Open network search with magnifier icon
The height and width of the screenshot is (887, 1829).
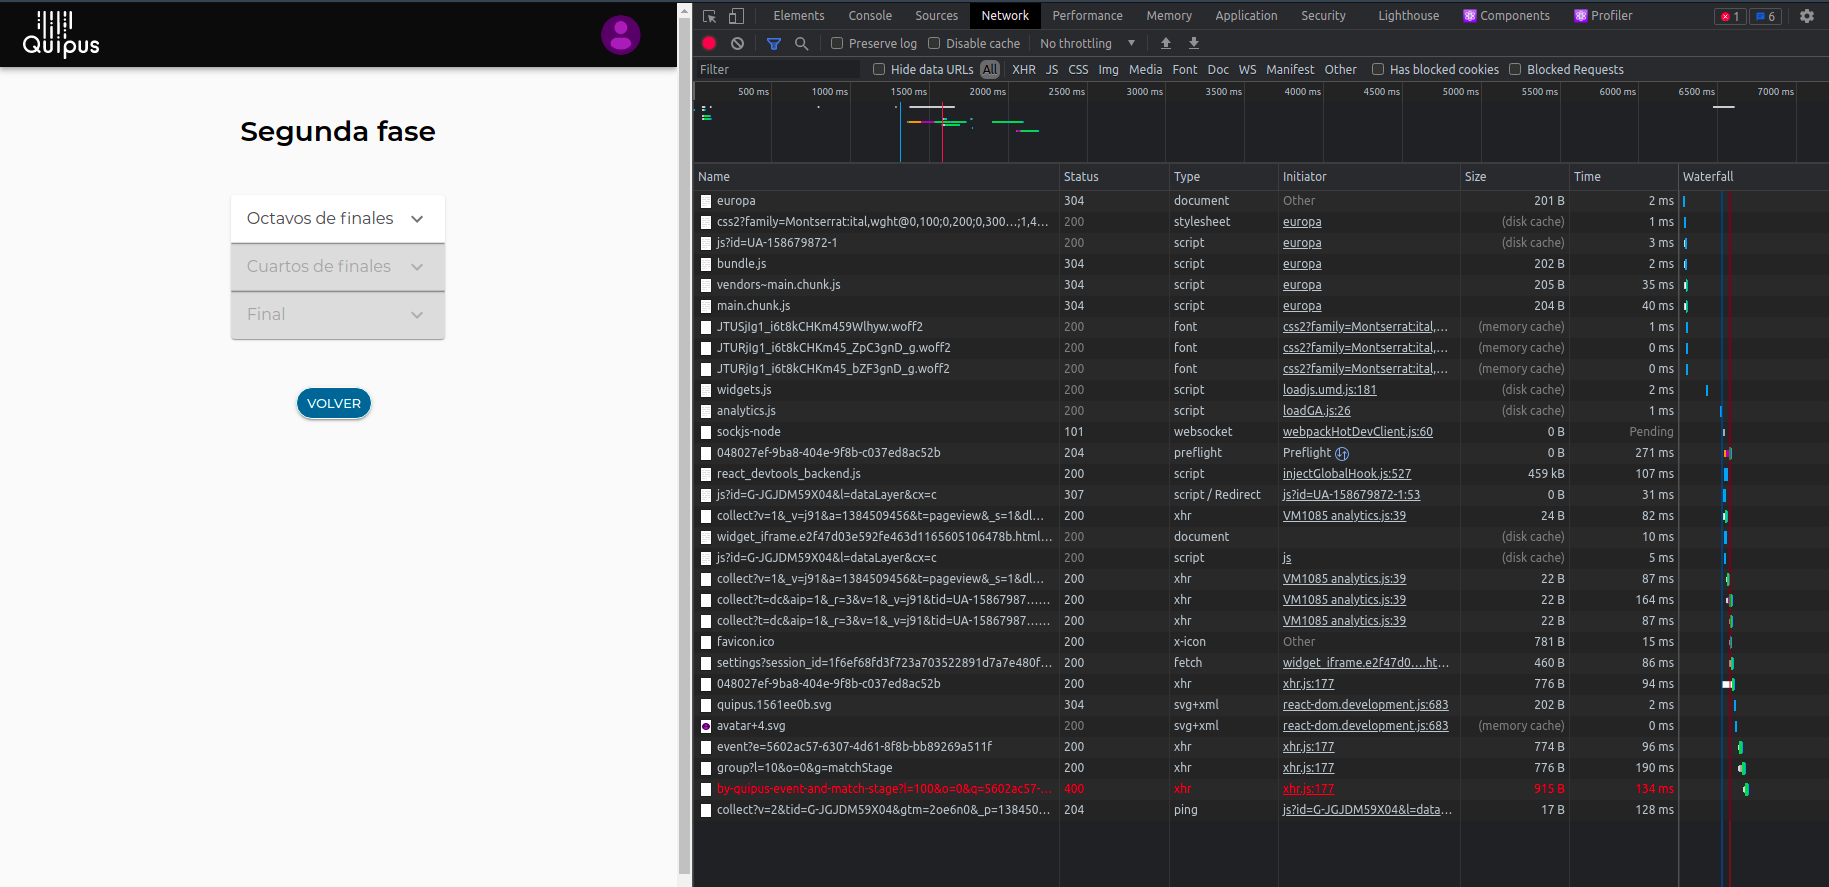pos(801,43)
